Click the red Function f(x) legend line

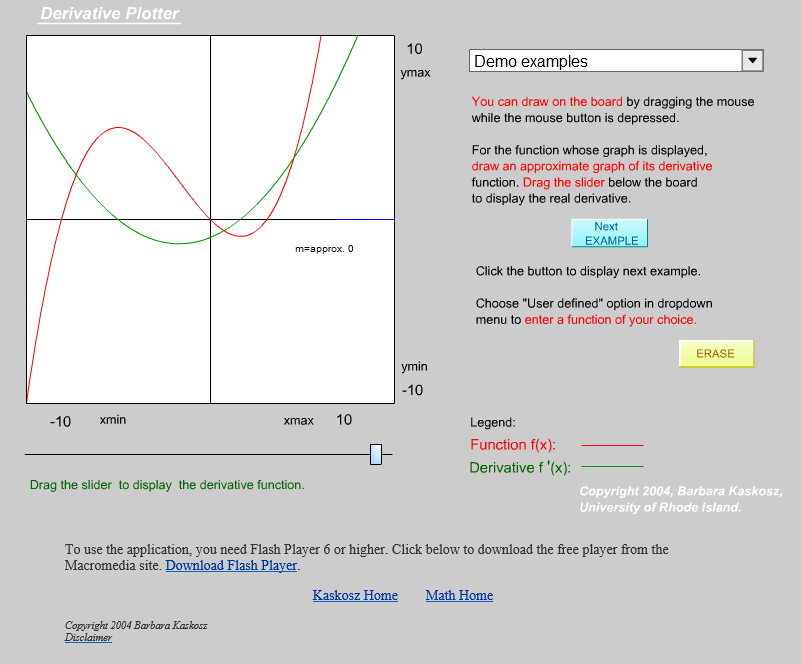click(x=612, y=445)
